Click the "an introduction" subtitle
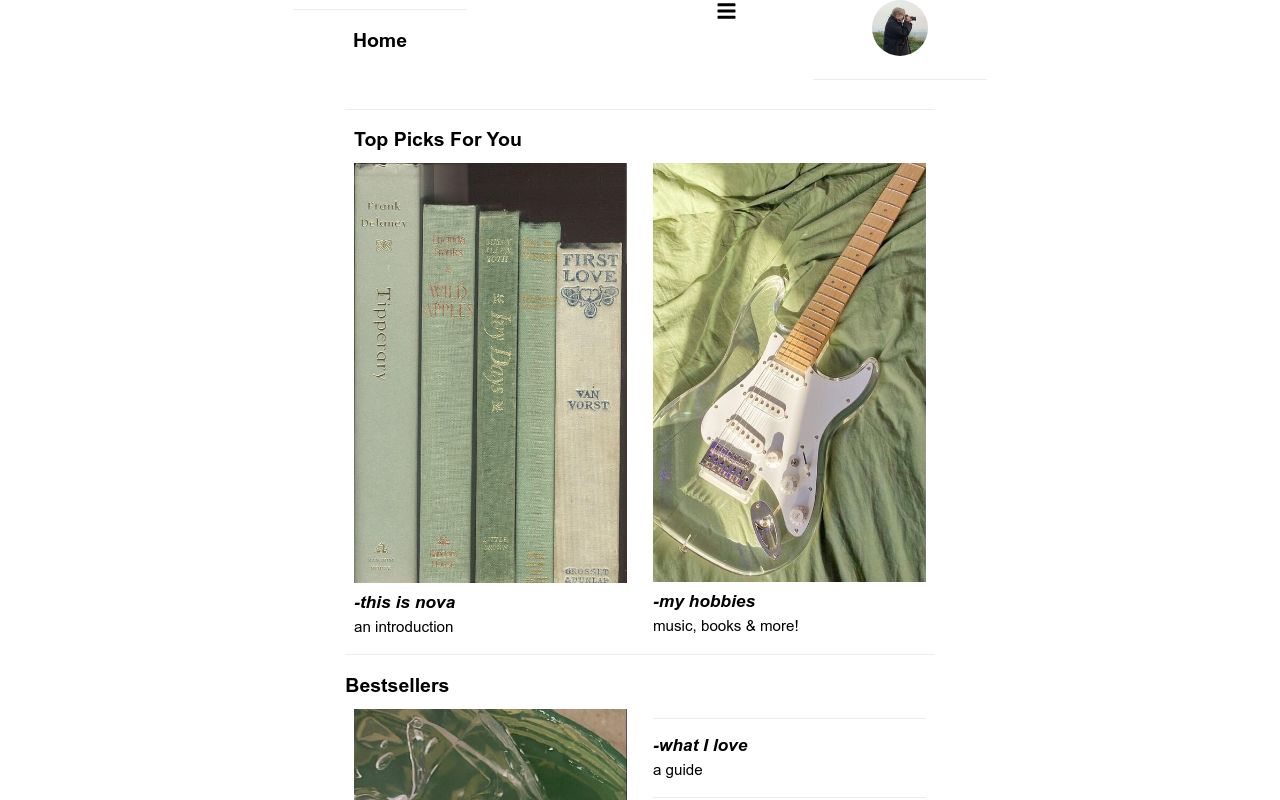Screen dimensions: 1280x800 click(403, 627)
